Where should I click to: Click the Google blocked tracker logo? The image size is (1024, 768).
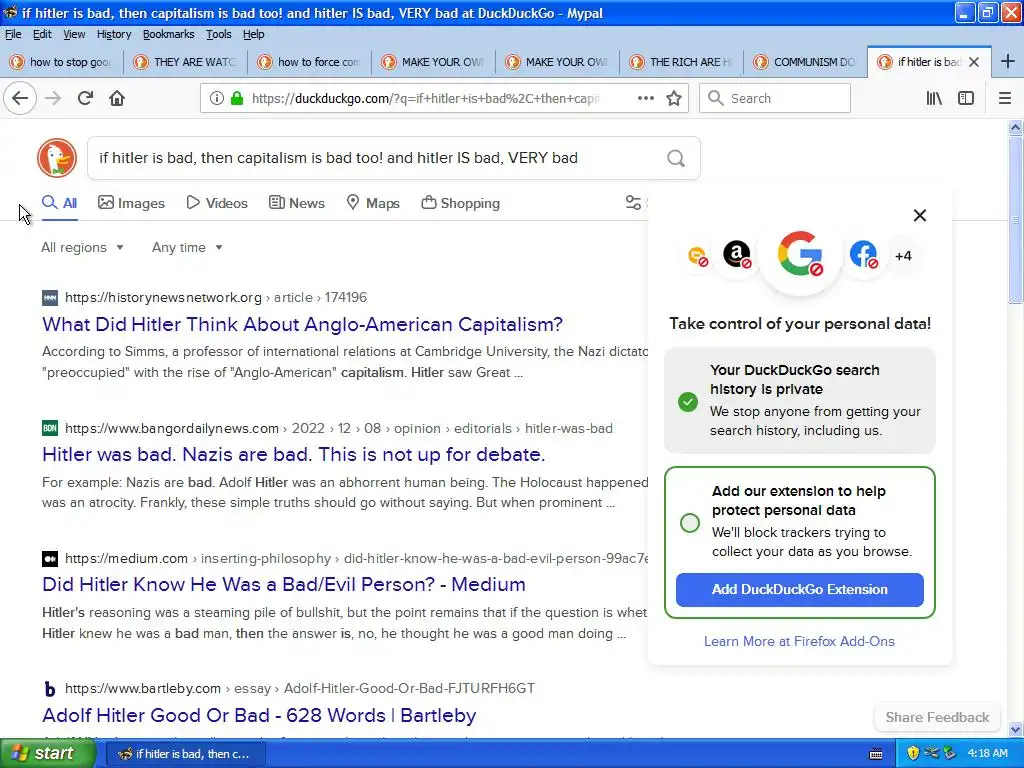[x=800, y=253]
